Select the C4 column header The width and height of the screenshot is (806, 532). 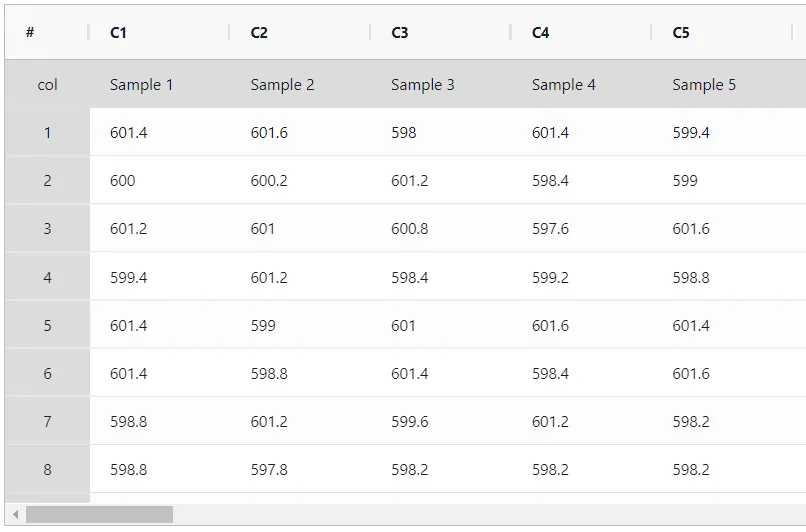(581, 32)
